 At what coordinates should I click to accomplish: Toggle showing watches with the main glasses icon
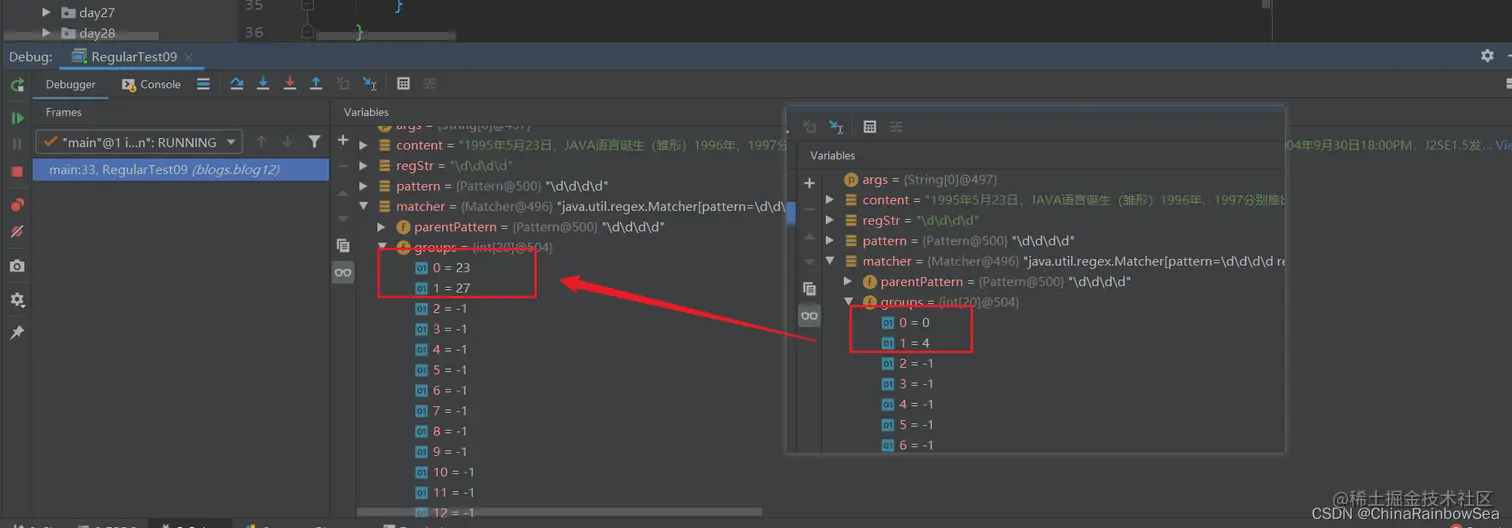coord(343,273)
